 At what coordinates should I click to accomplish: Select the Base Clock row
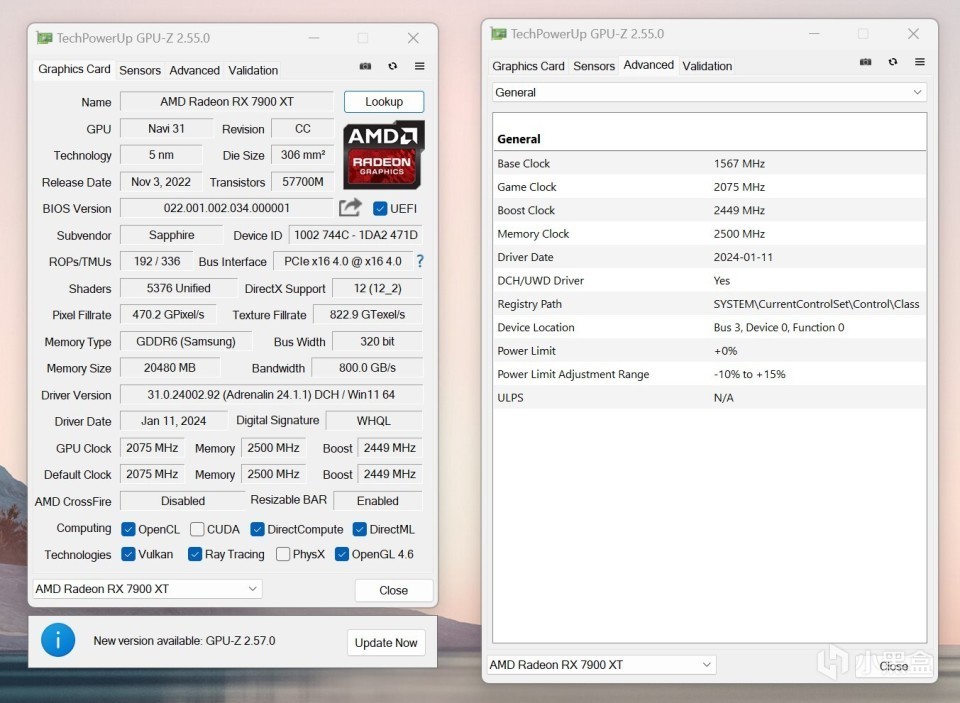(710, 164)
